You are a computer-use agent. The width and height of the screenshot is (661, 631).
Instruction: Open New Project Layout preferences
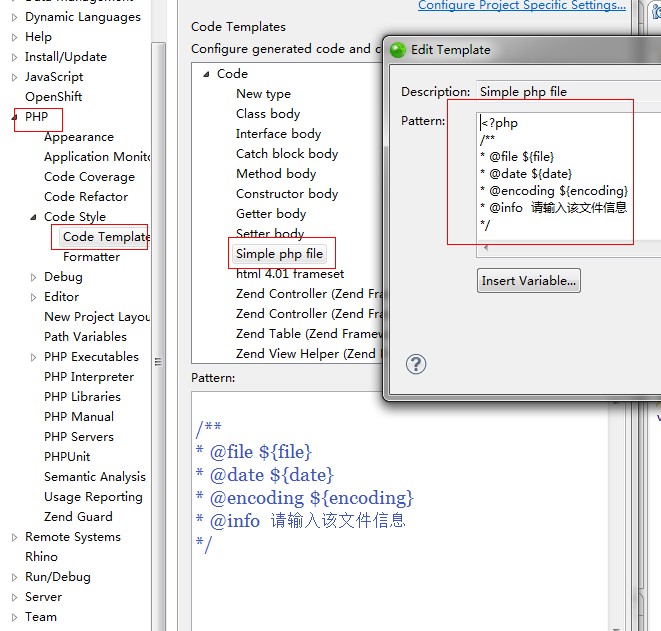[97, 317]
